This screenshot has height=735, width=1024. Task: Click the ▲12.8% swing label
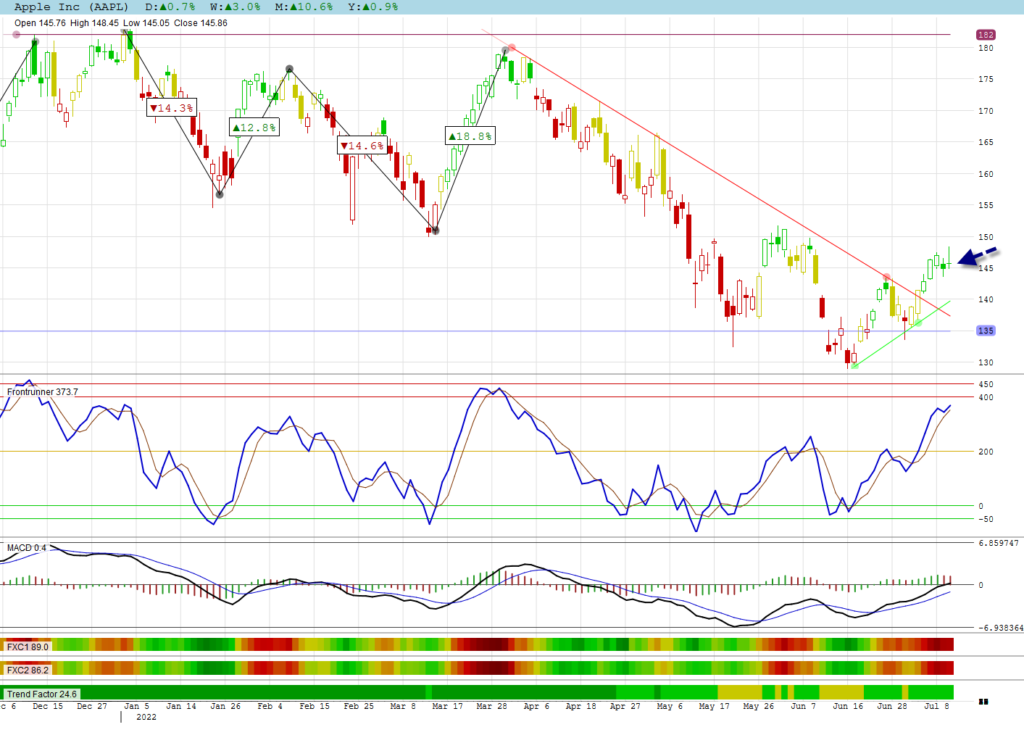coord(255,127)
